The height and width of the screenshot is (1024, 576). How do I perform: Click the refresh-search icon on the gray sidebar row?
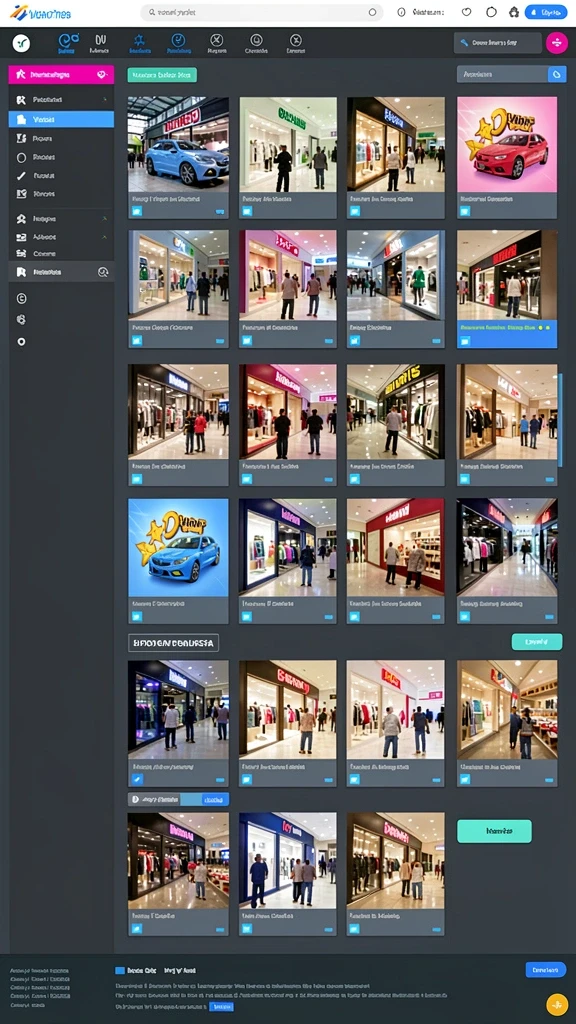103,272
